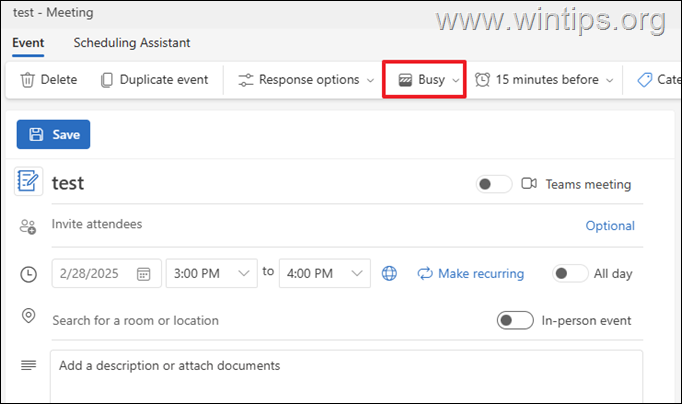Screen dimensions: 682x404
Task: Expand the Busy status chevron
Action: [456, 80]
